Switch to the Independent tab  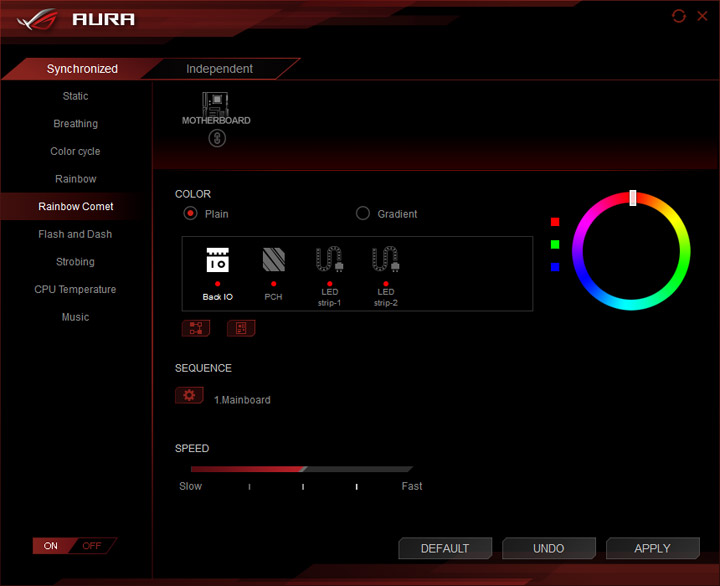pyautogui.click(x=219, y=69)
